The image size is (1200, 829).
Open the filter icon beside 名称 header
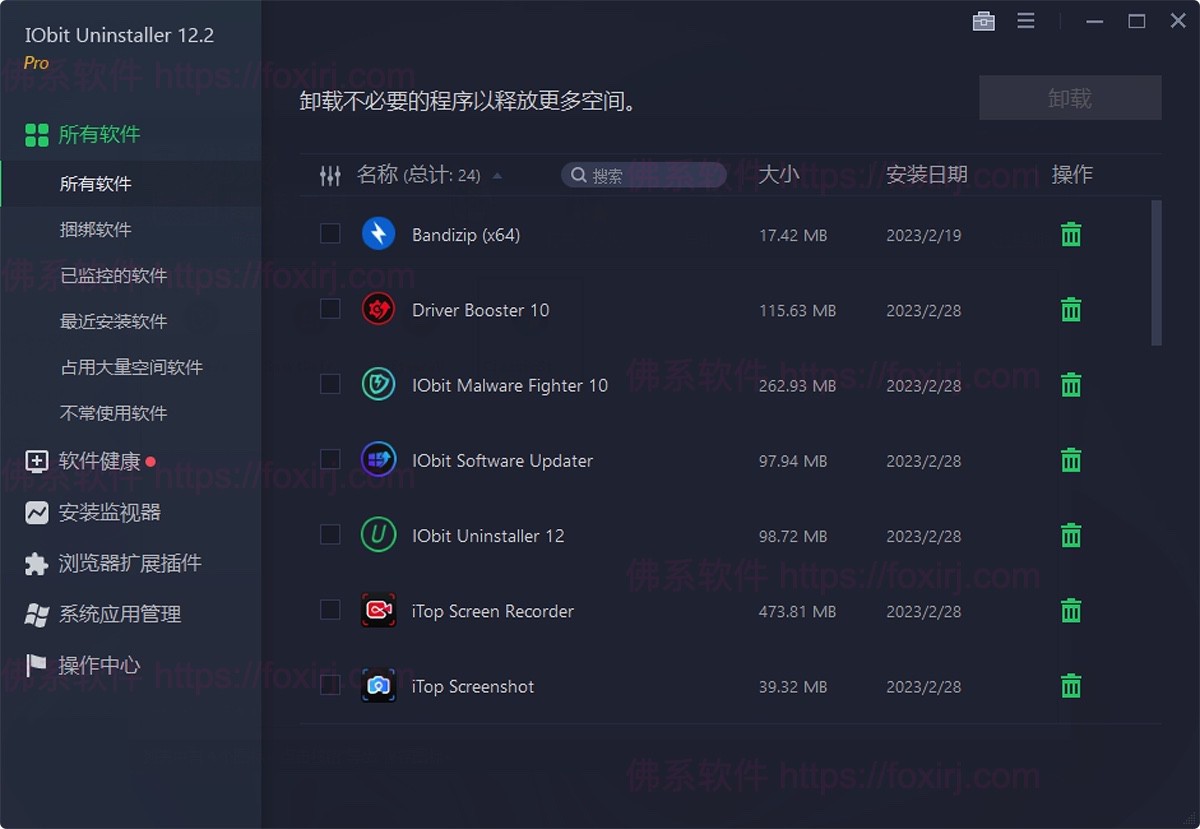point(330,175)
